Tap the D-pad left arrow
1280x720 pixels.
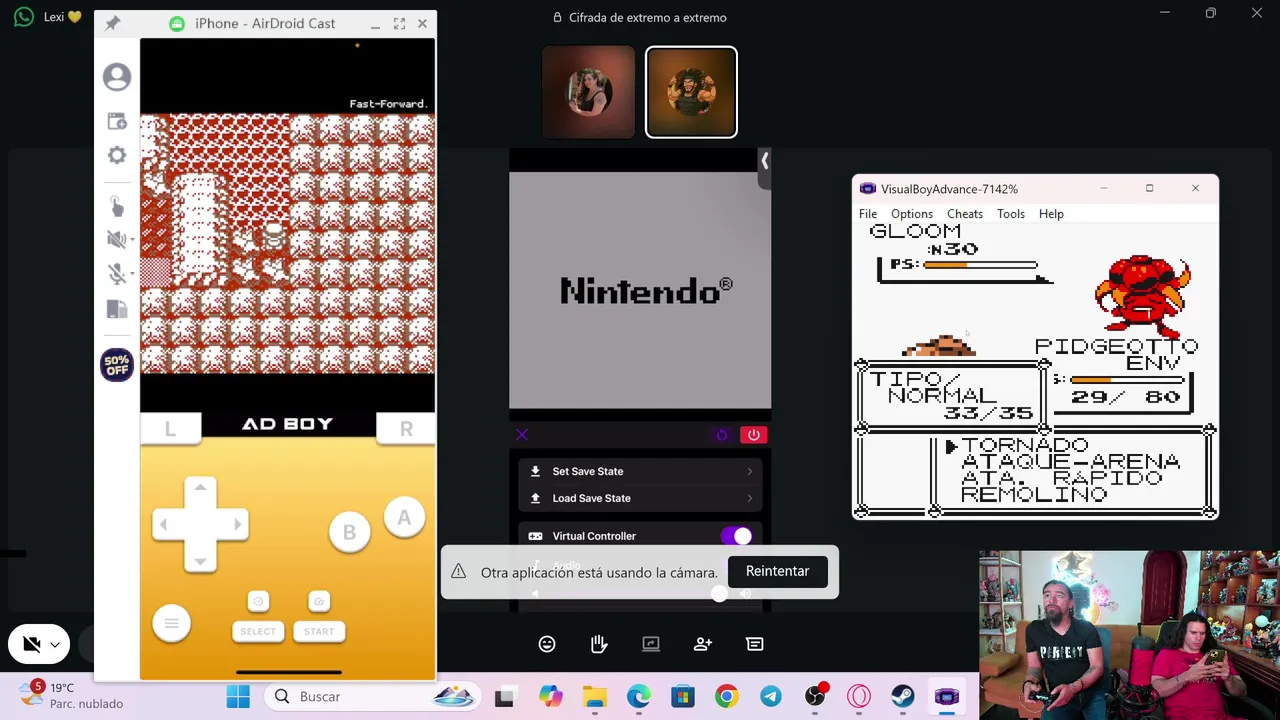coord(164,524)
